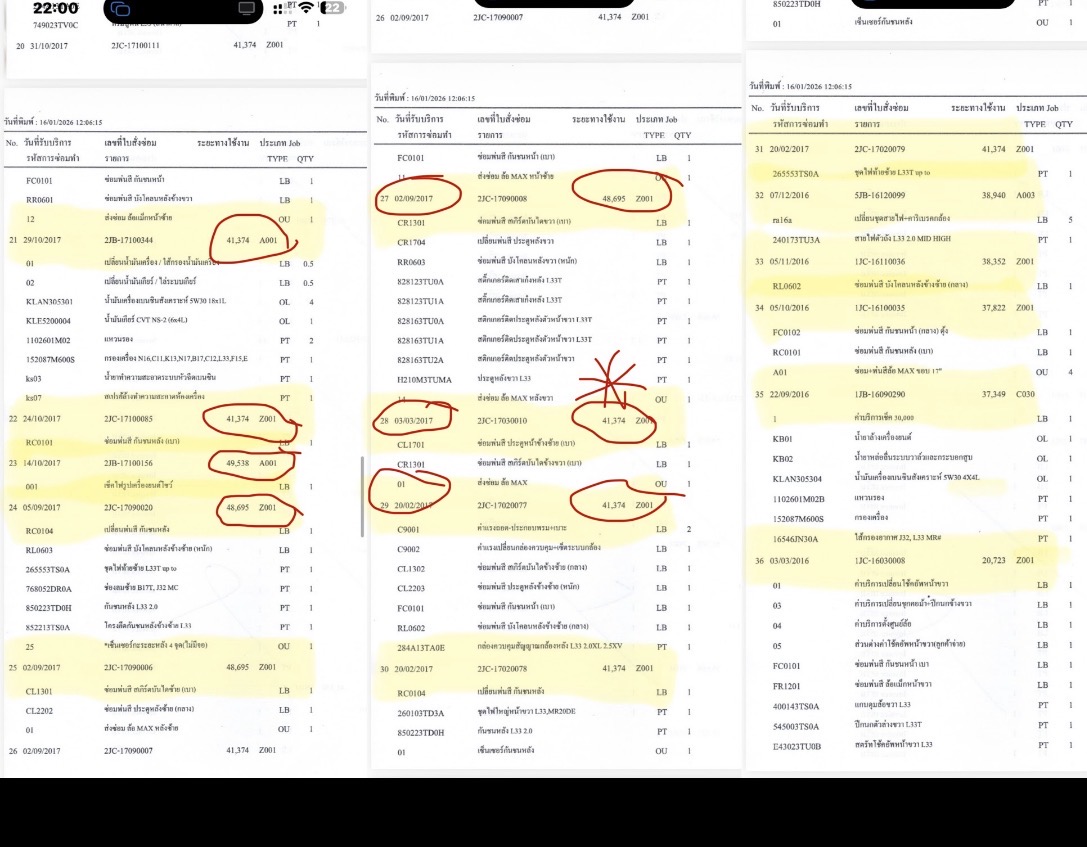The width and height of the screenshot is (1087, 847).
Task: Select job number 2JC-17090008
Action: [502, 198]
